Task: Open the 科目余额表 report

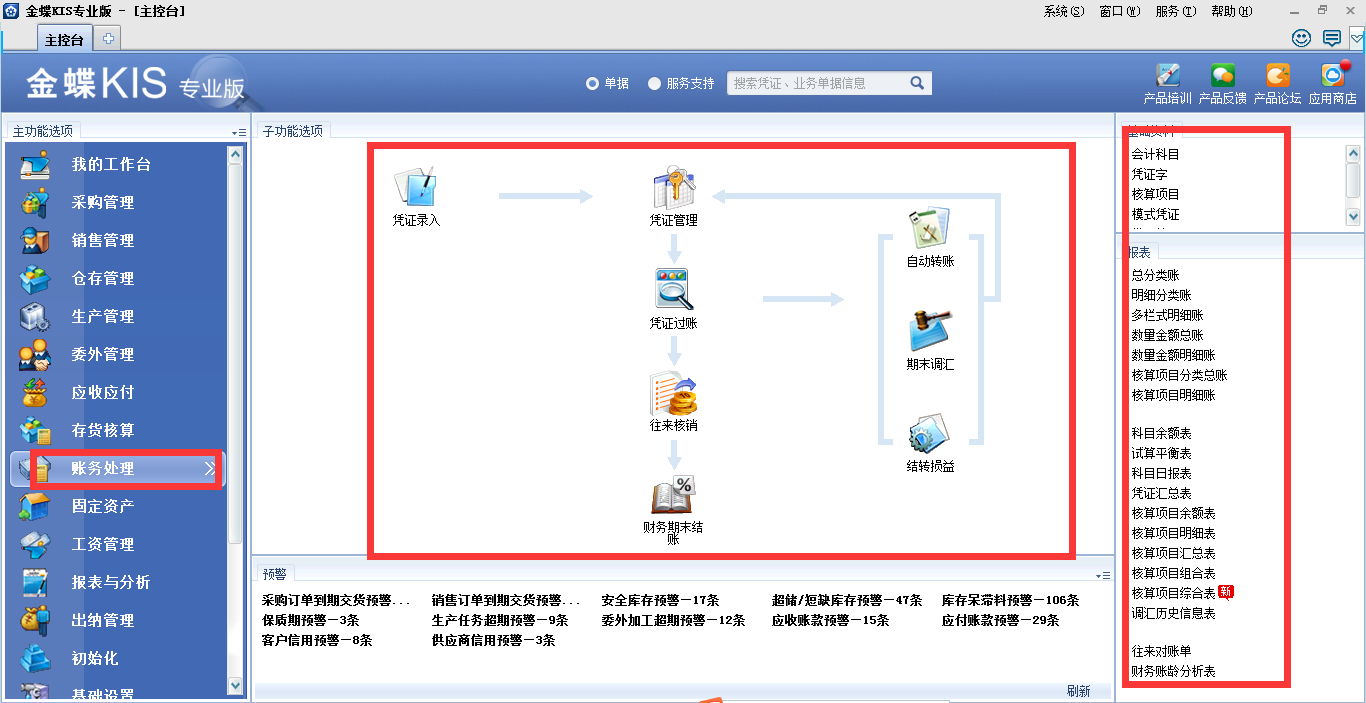Action: click(1161, 433)
